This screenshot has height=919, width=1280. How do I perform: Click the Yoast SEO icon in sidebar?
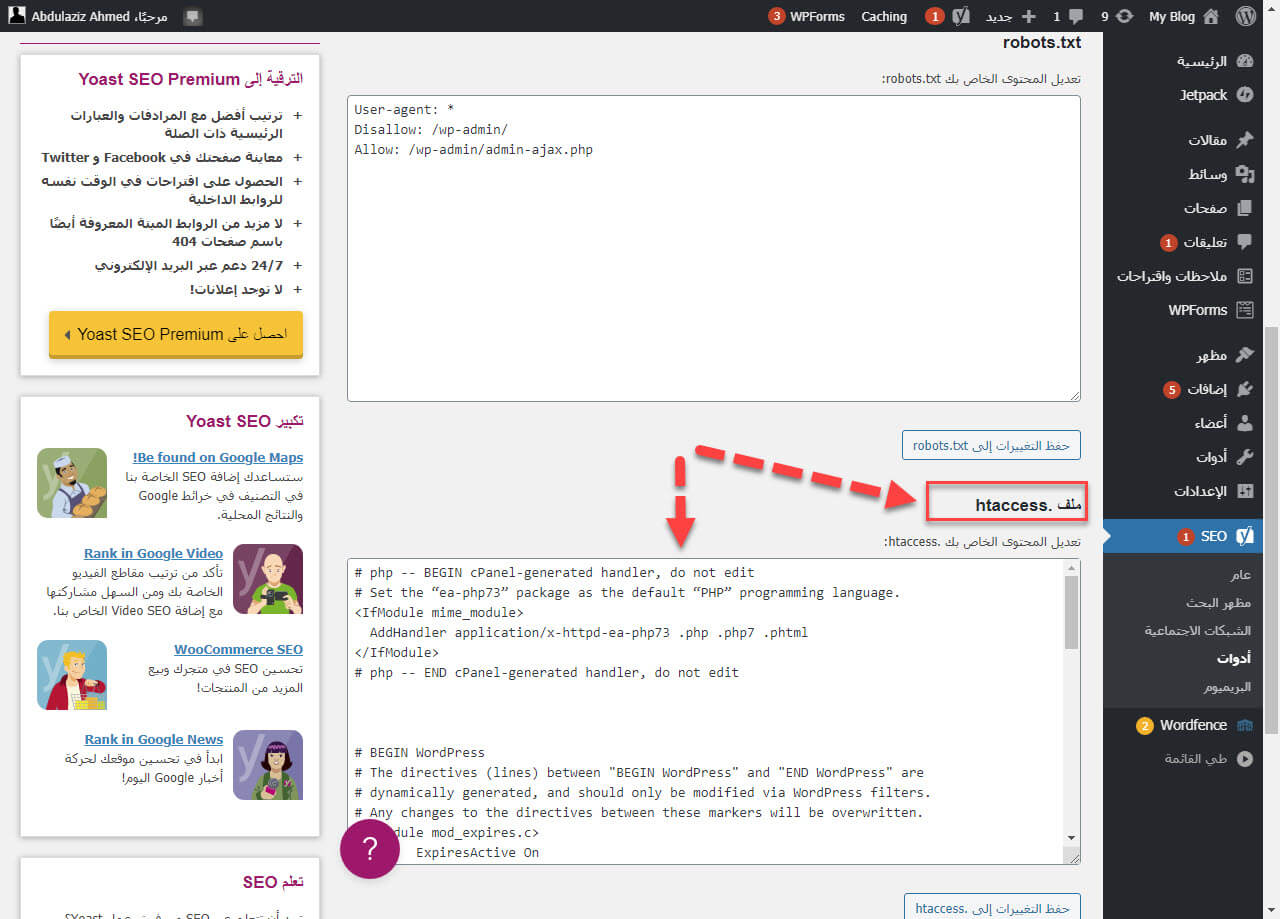pos(1245,536)
